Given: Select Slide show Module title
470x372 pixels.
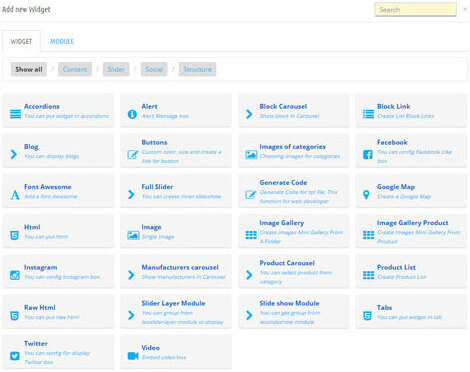Looking at the screenshot, I should 289,303.
